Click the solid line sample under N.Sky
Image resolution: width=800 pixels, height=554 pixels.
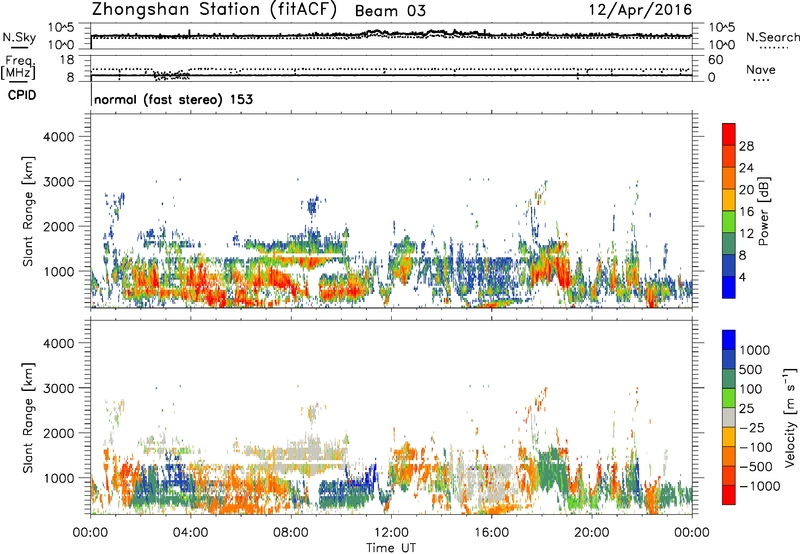click(x=18, y=47)
